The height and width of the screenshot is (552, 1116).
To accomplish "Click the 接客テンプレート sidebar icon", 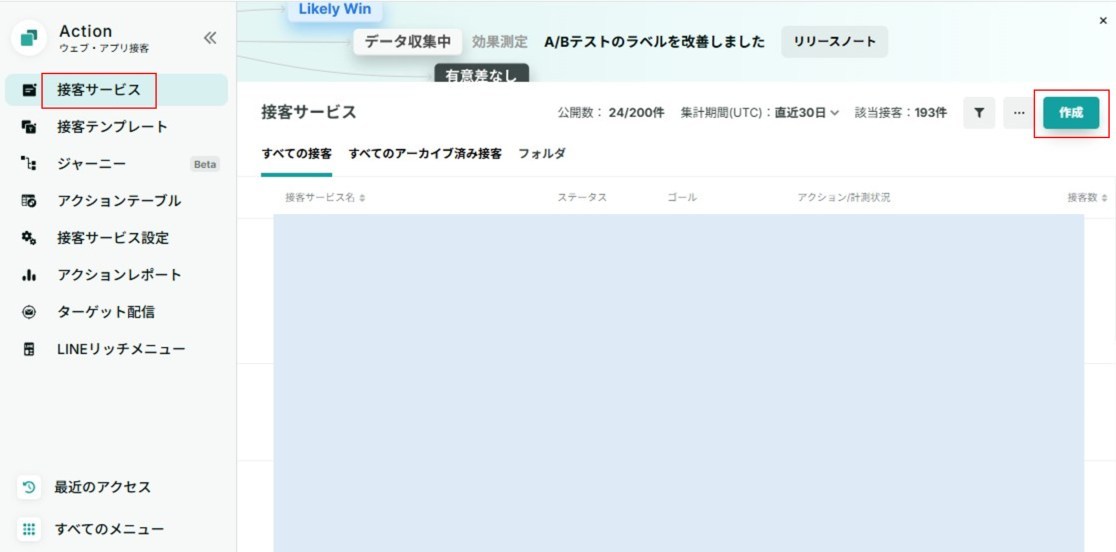I will point(29,127).
